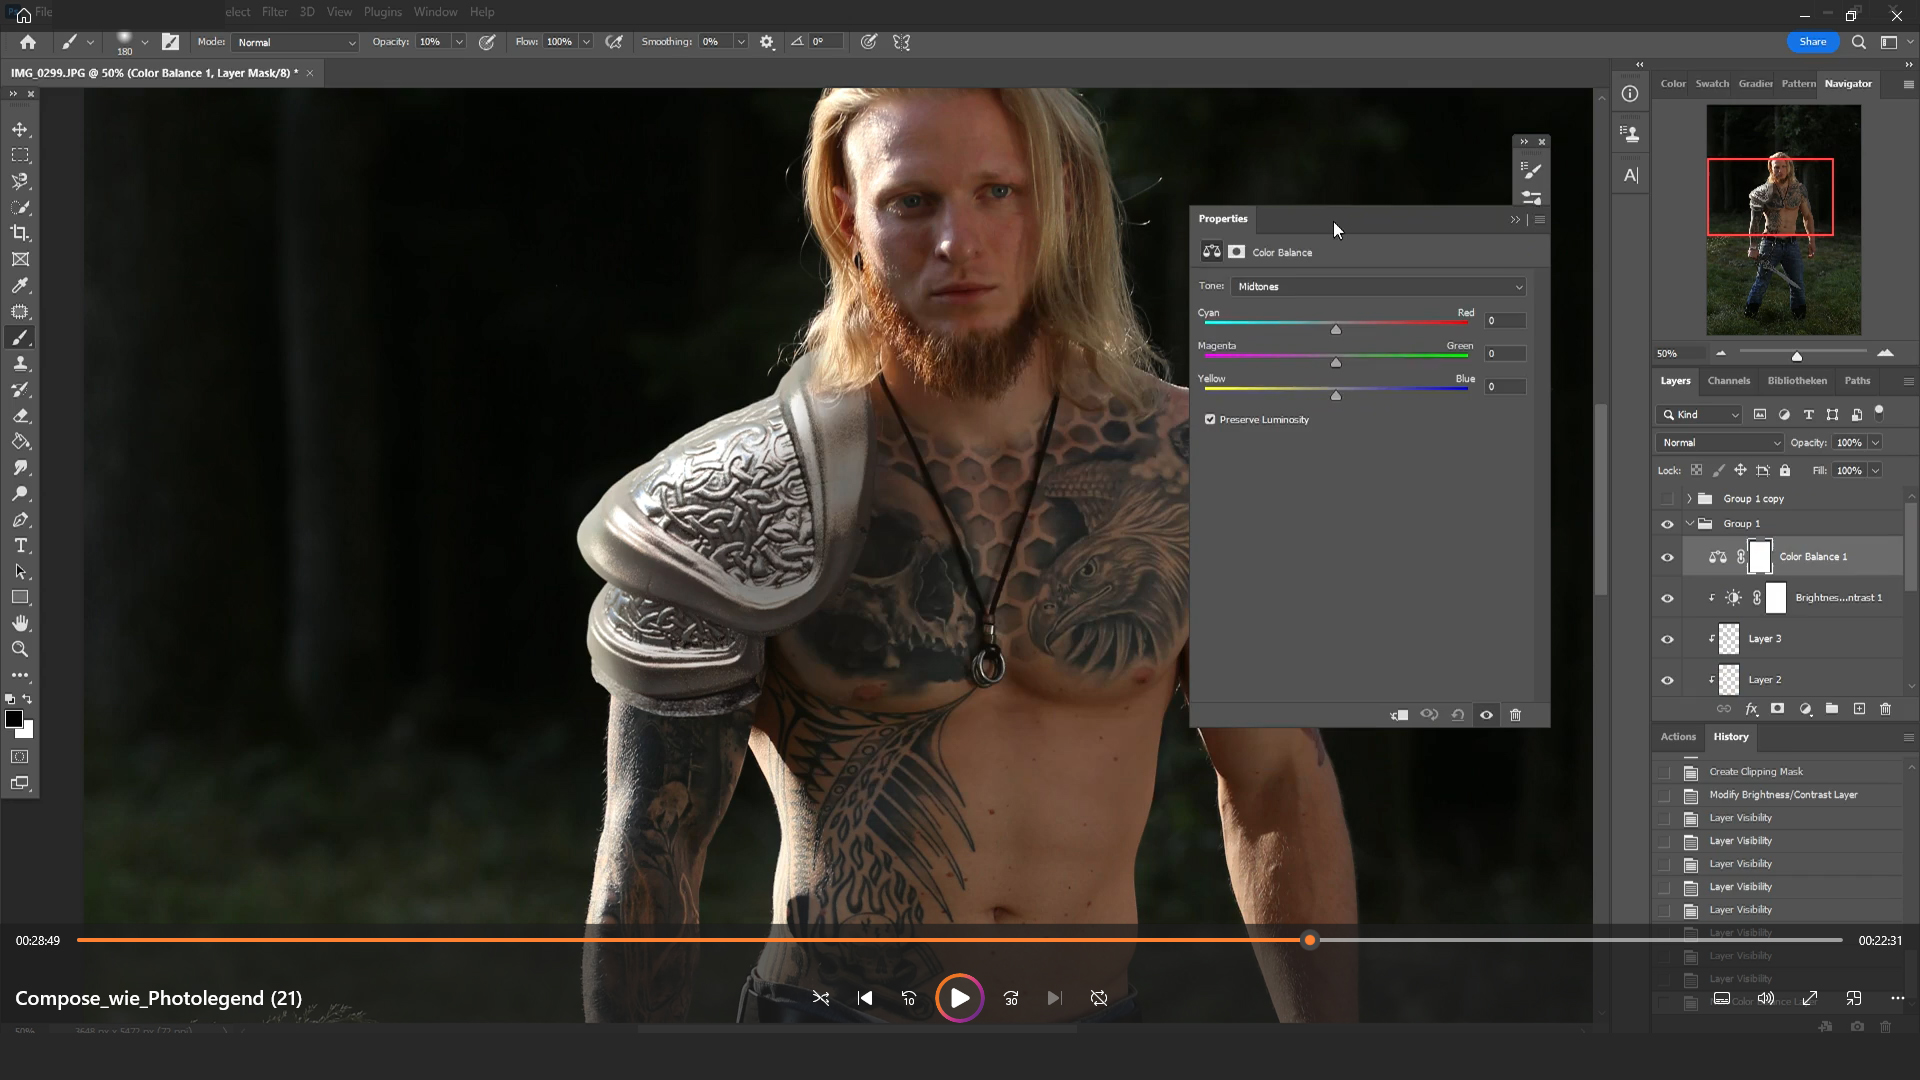Open the brush Mode dropdown
Screen dimensions: 1920x1080
(295, 42)
